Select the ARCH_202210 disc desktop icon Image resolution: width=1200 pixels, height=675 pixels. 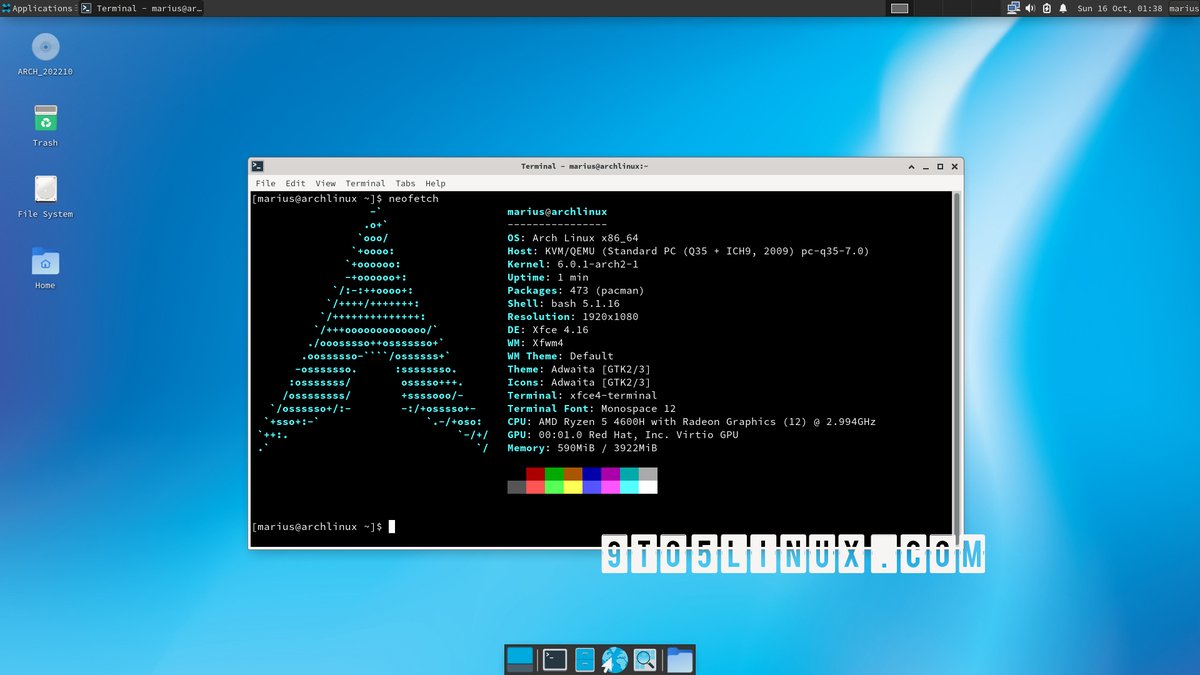(x=45, y=55)
